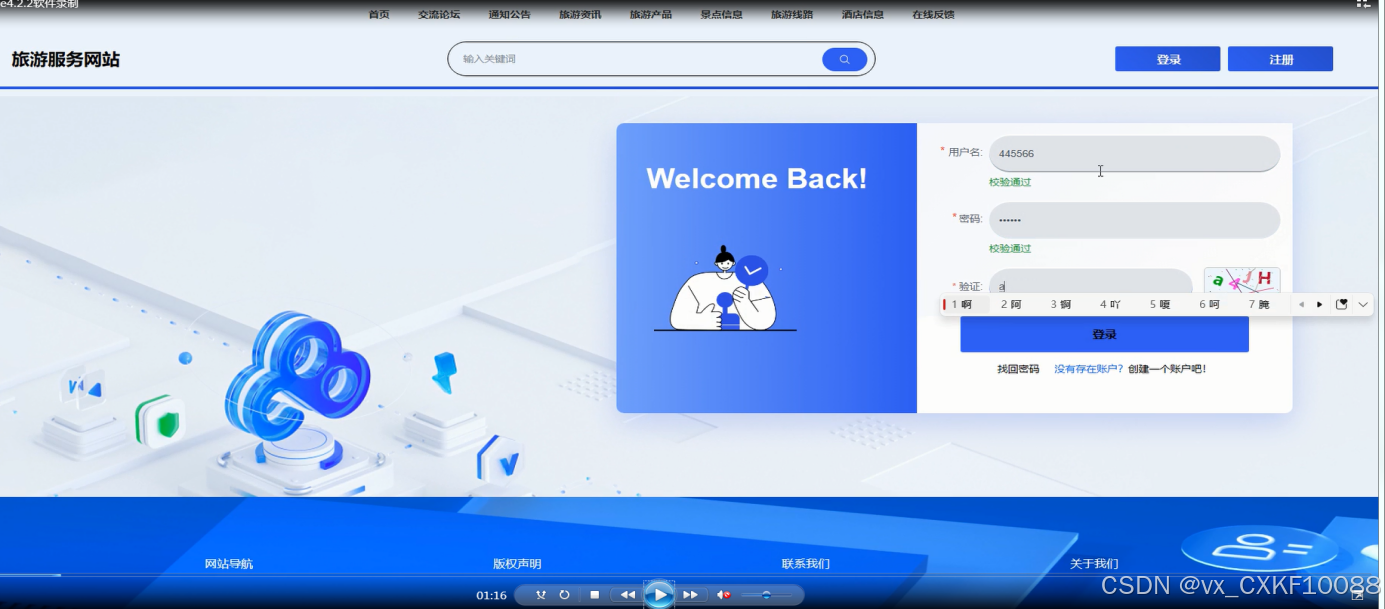Open the 交流论坛 nav item
This screenshot has width=1385, height=609.
click(x=439, y=15)
